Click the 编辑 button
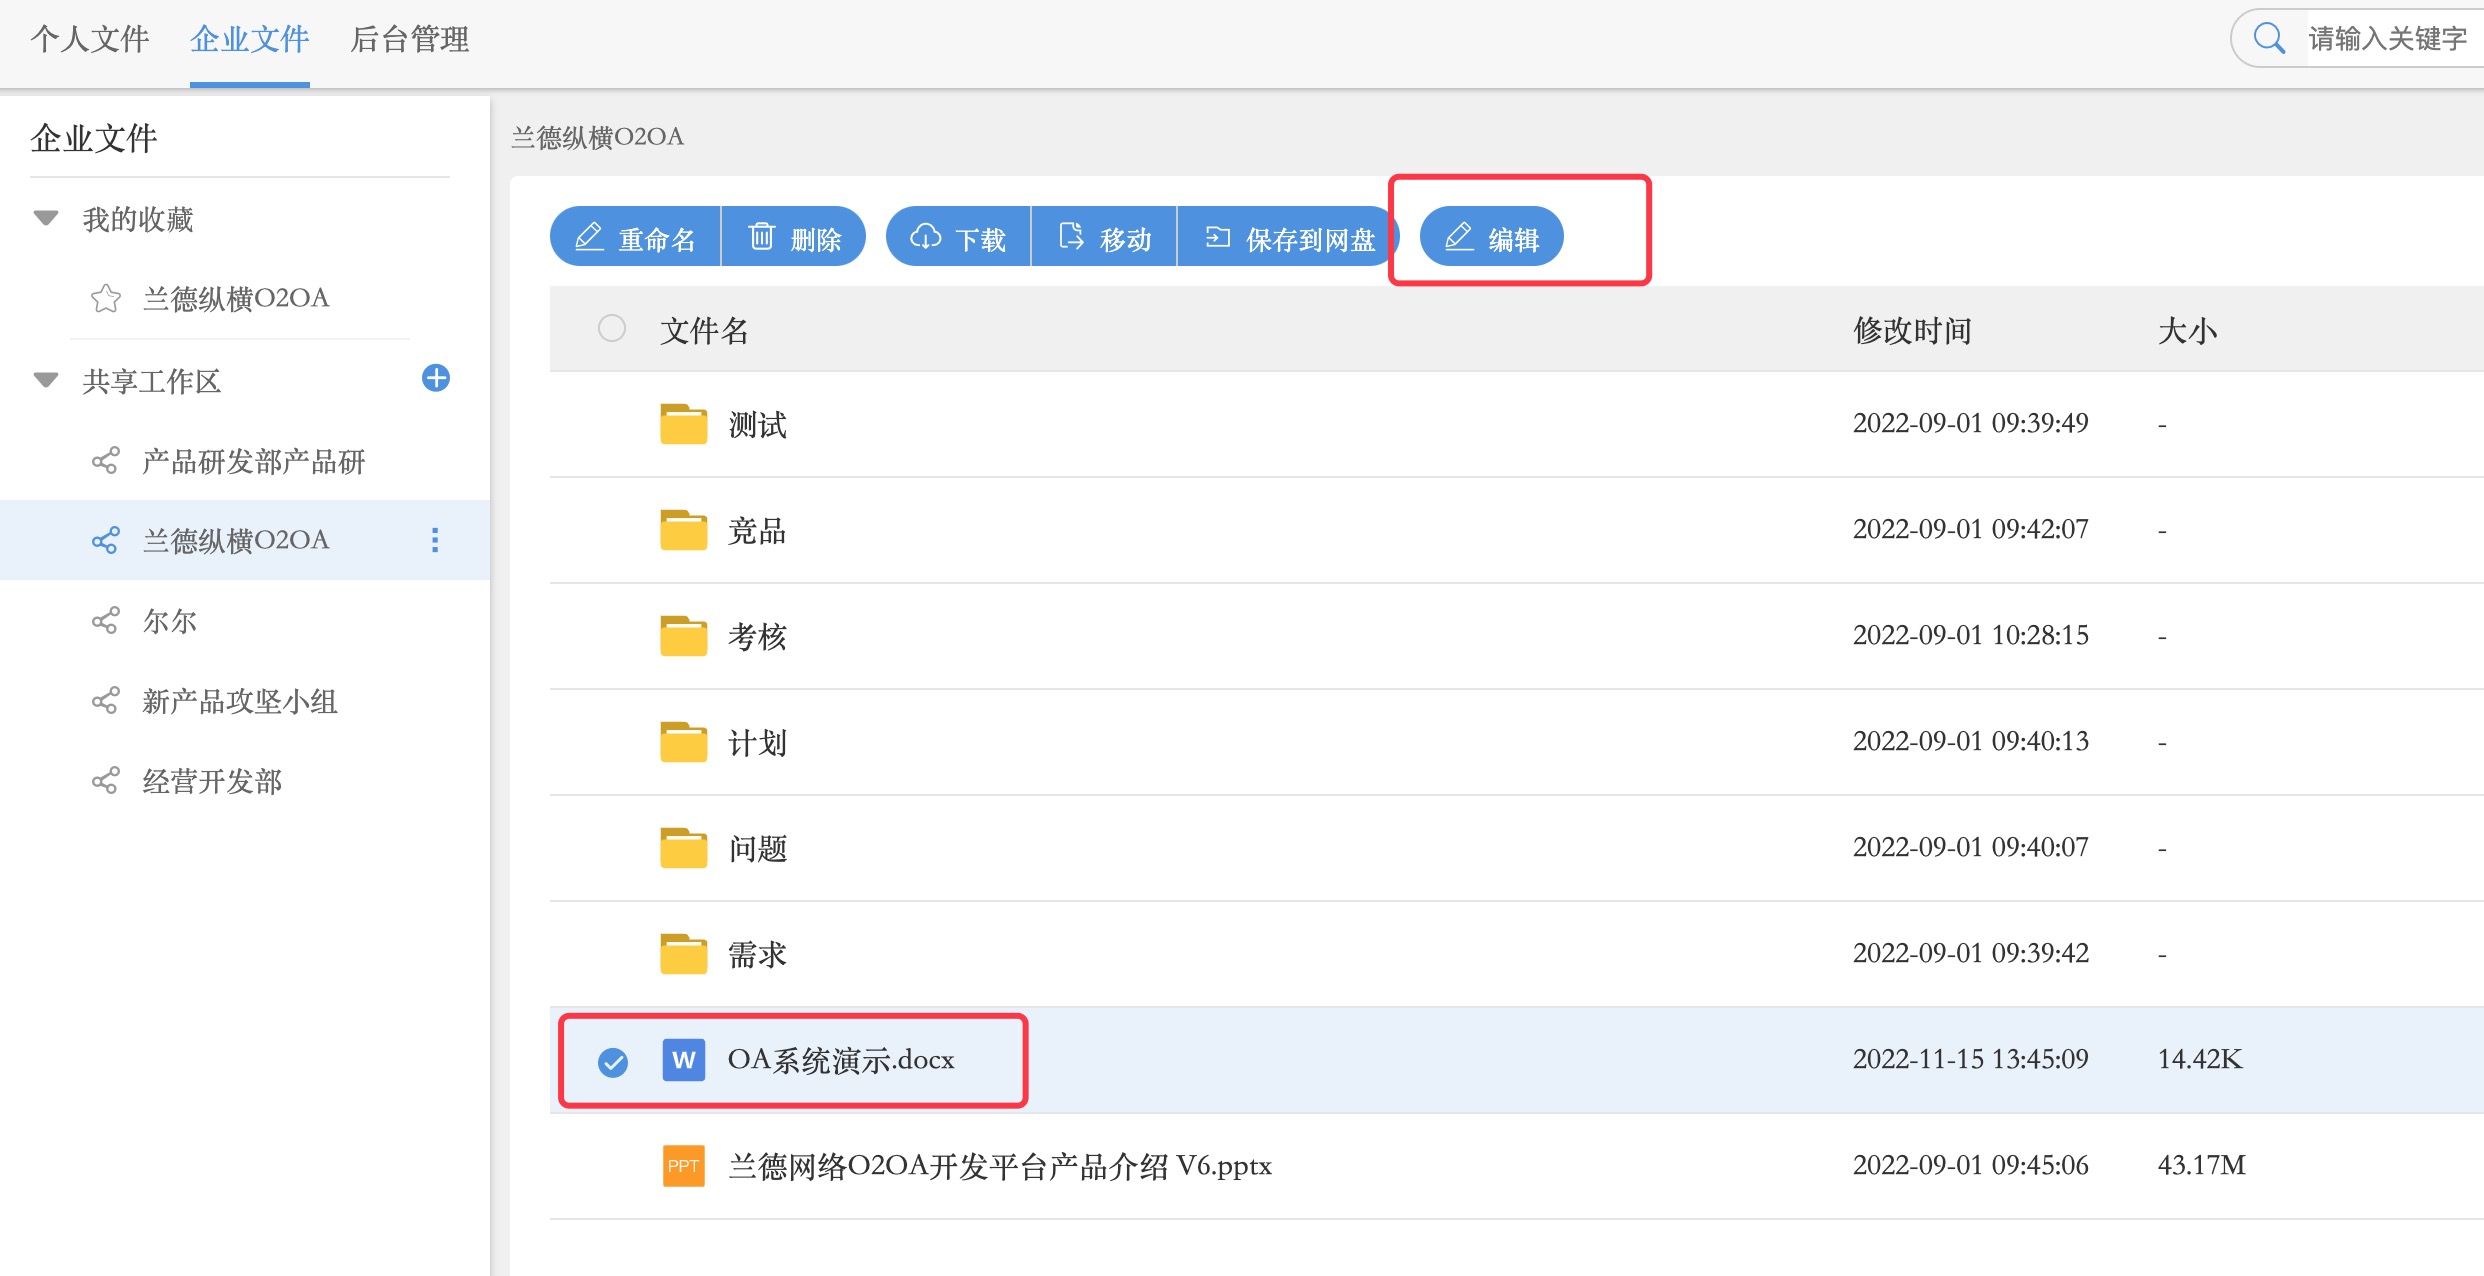This screenshot has width=2484, height=1276. (1492, 238)
